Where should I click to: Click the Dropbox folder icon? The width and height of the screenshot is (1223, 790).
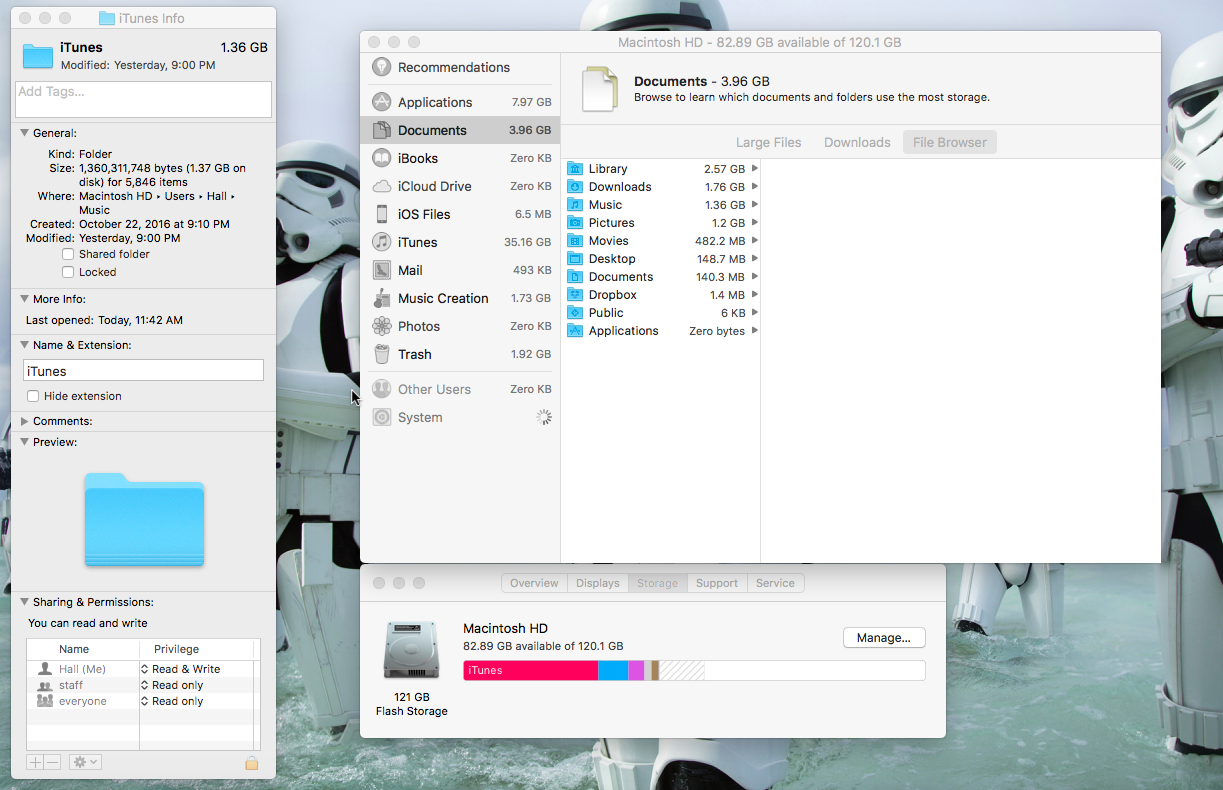coord(575,295)
